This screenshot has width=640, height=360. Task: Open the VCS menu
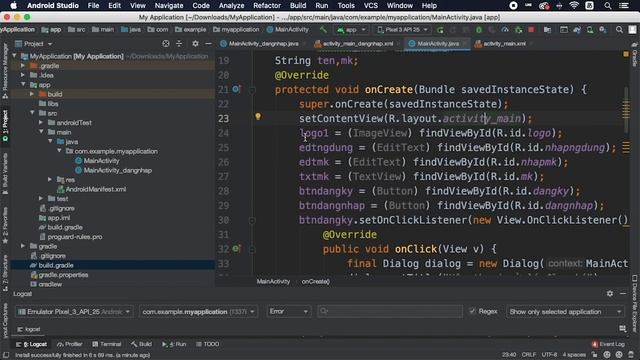[371, 6]
